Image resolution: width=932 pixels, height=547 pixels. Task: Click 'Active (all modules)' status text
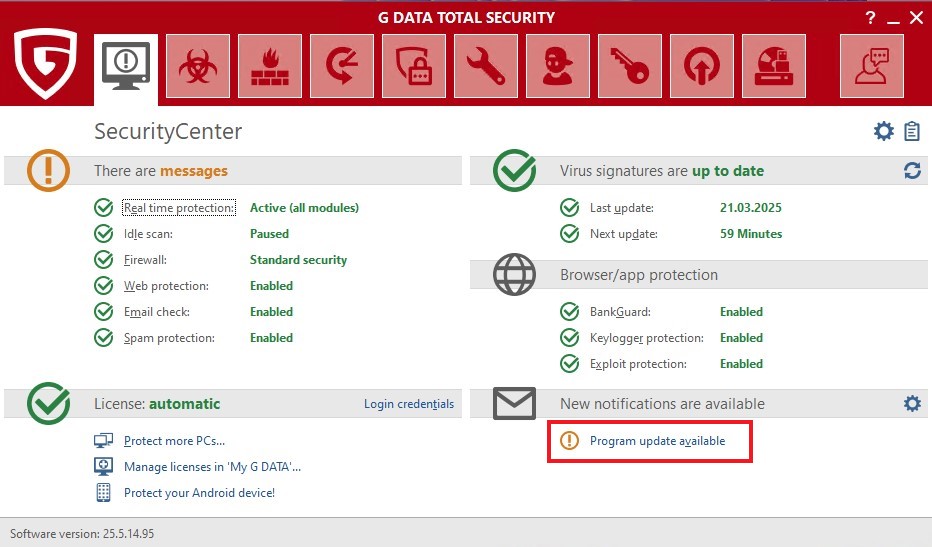[304, 208]
